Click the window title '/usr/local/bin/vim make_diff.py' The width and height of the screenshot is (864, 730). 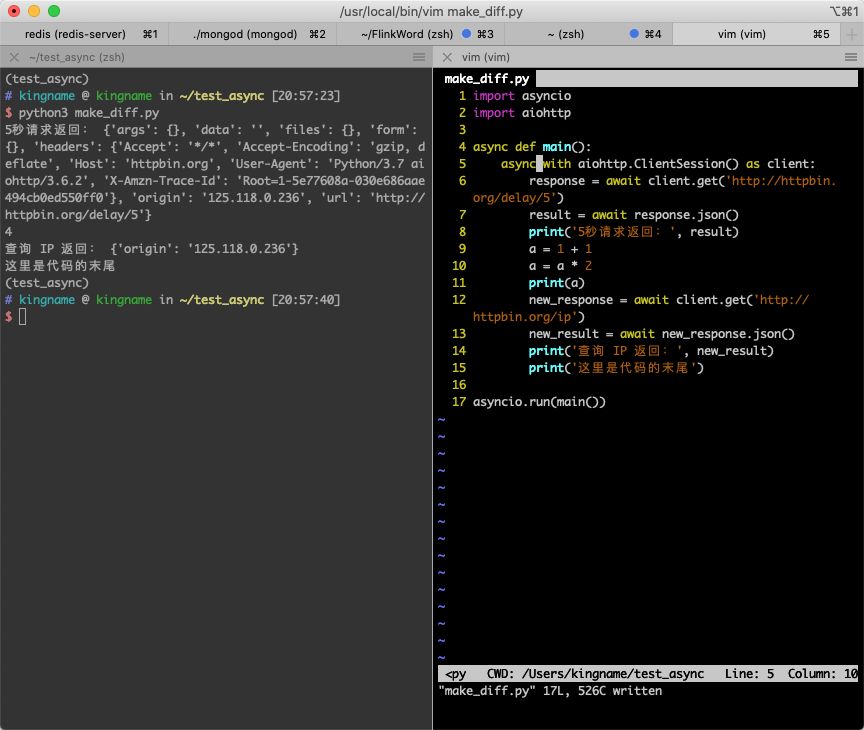pos(431,12)
